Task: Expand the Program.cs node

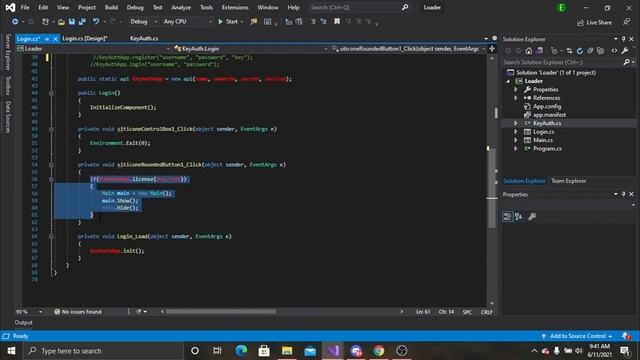Action: tap(516, 149)
